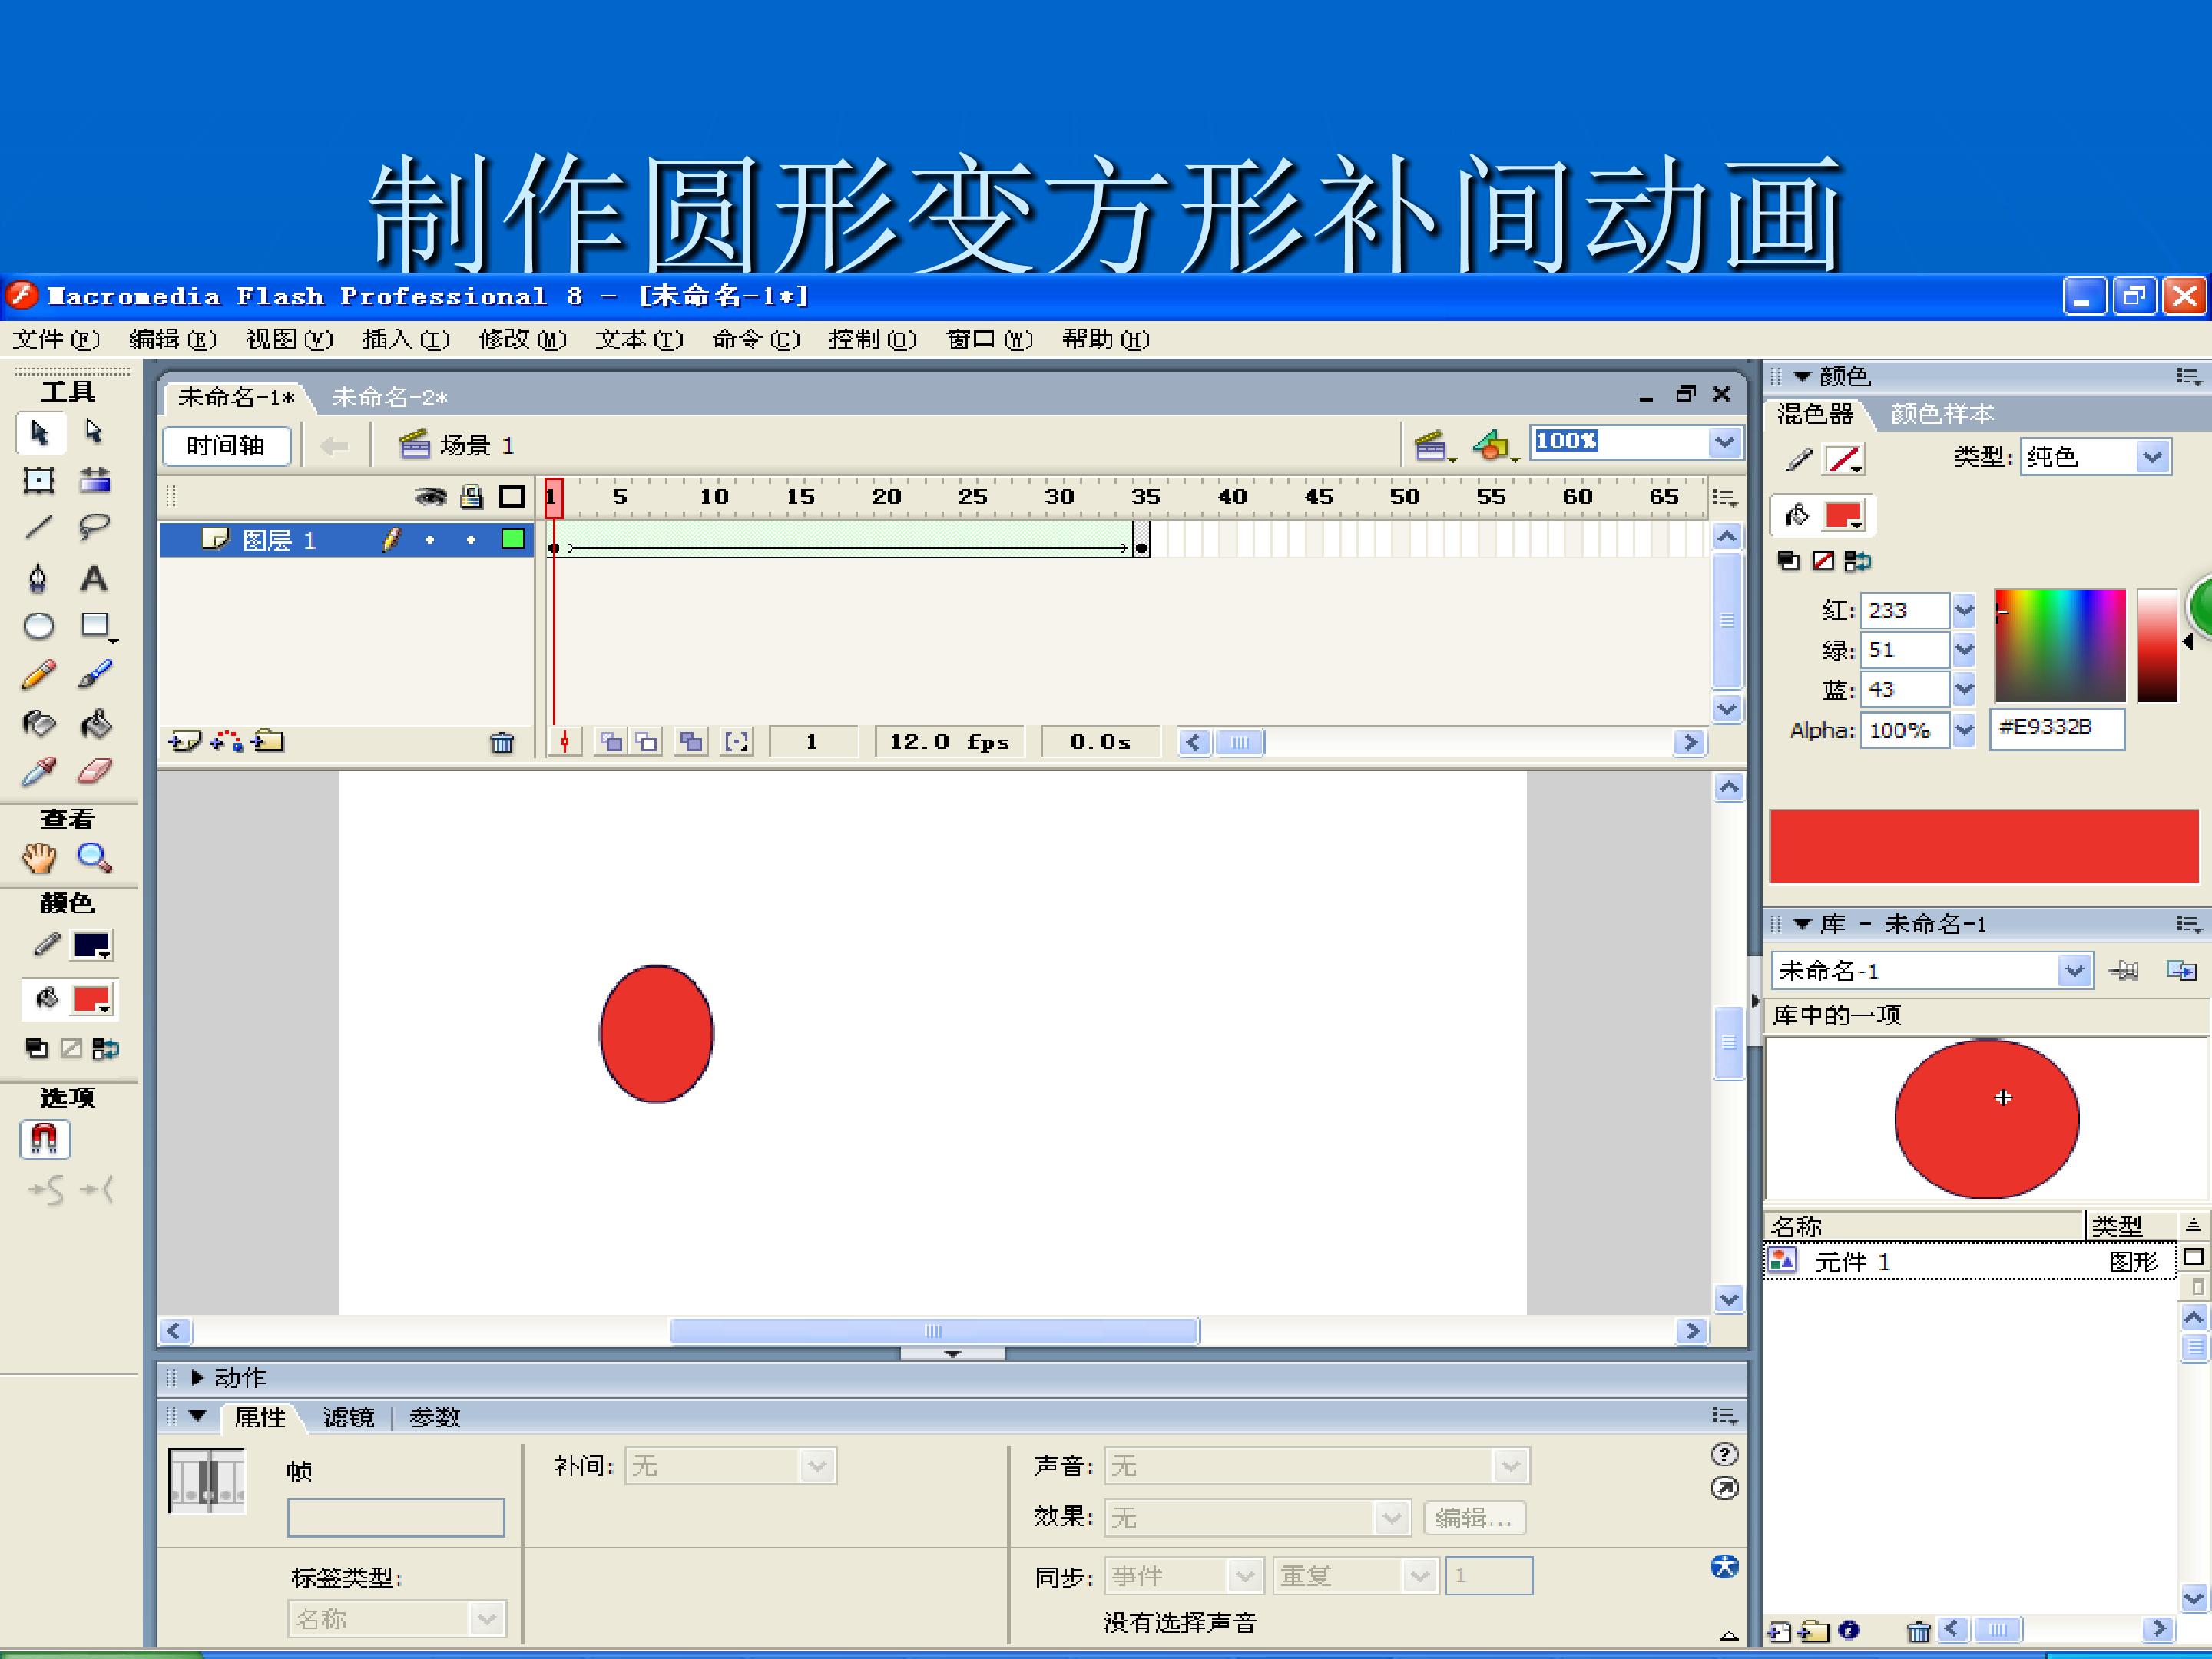Open the 绿 value dropdown arrow

pos(1964,650)
